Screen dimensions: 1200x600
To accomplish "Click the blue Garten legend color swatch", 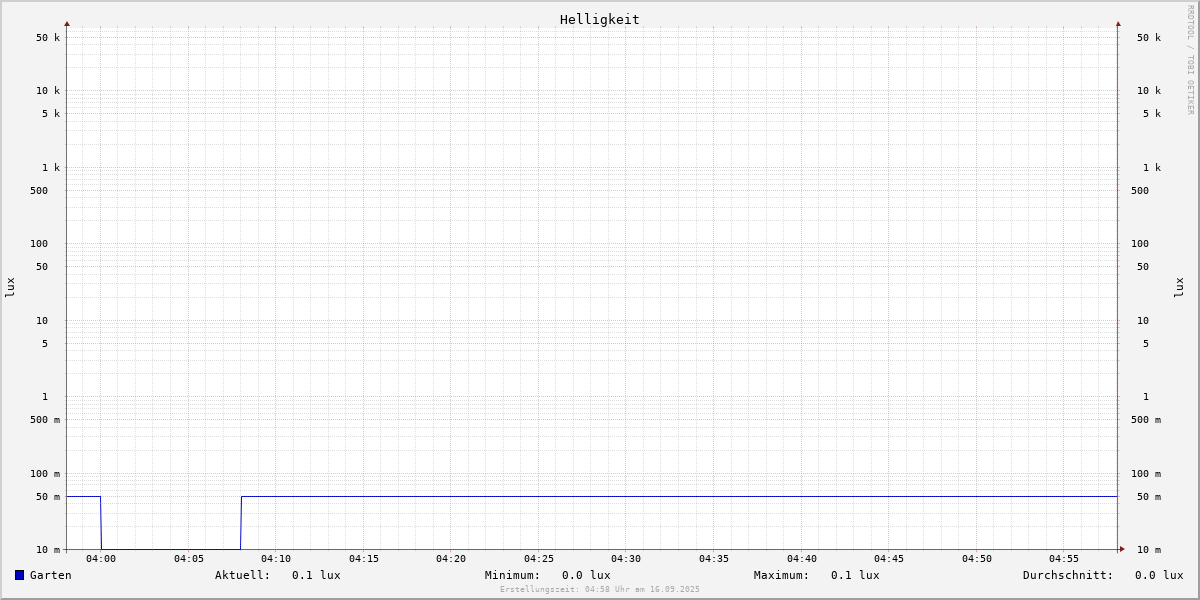I will [19, 575].
